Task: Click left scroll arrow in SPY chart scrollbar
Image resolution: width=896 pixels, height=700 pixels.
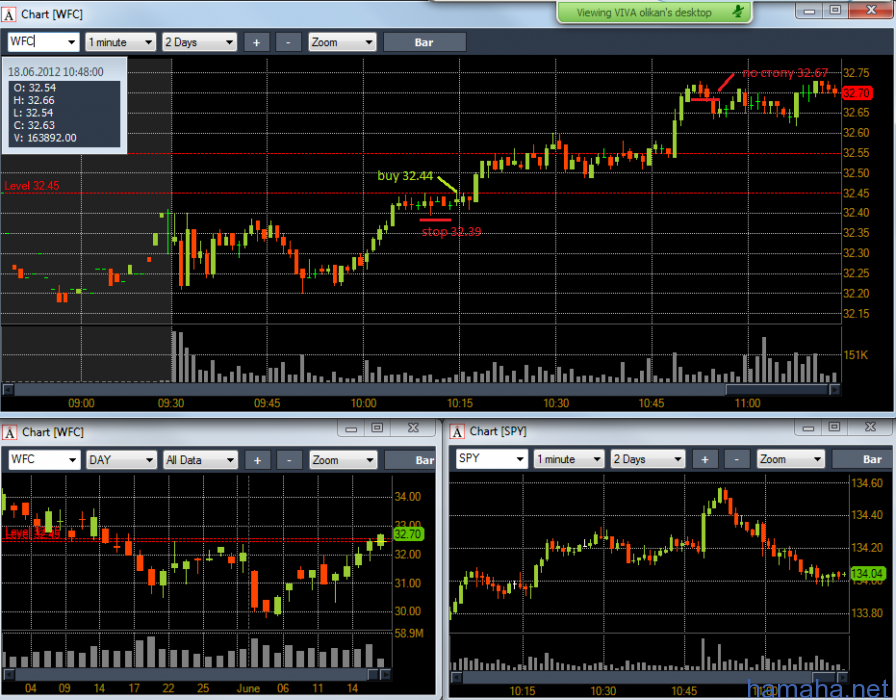Action: (457, 678)
